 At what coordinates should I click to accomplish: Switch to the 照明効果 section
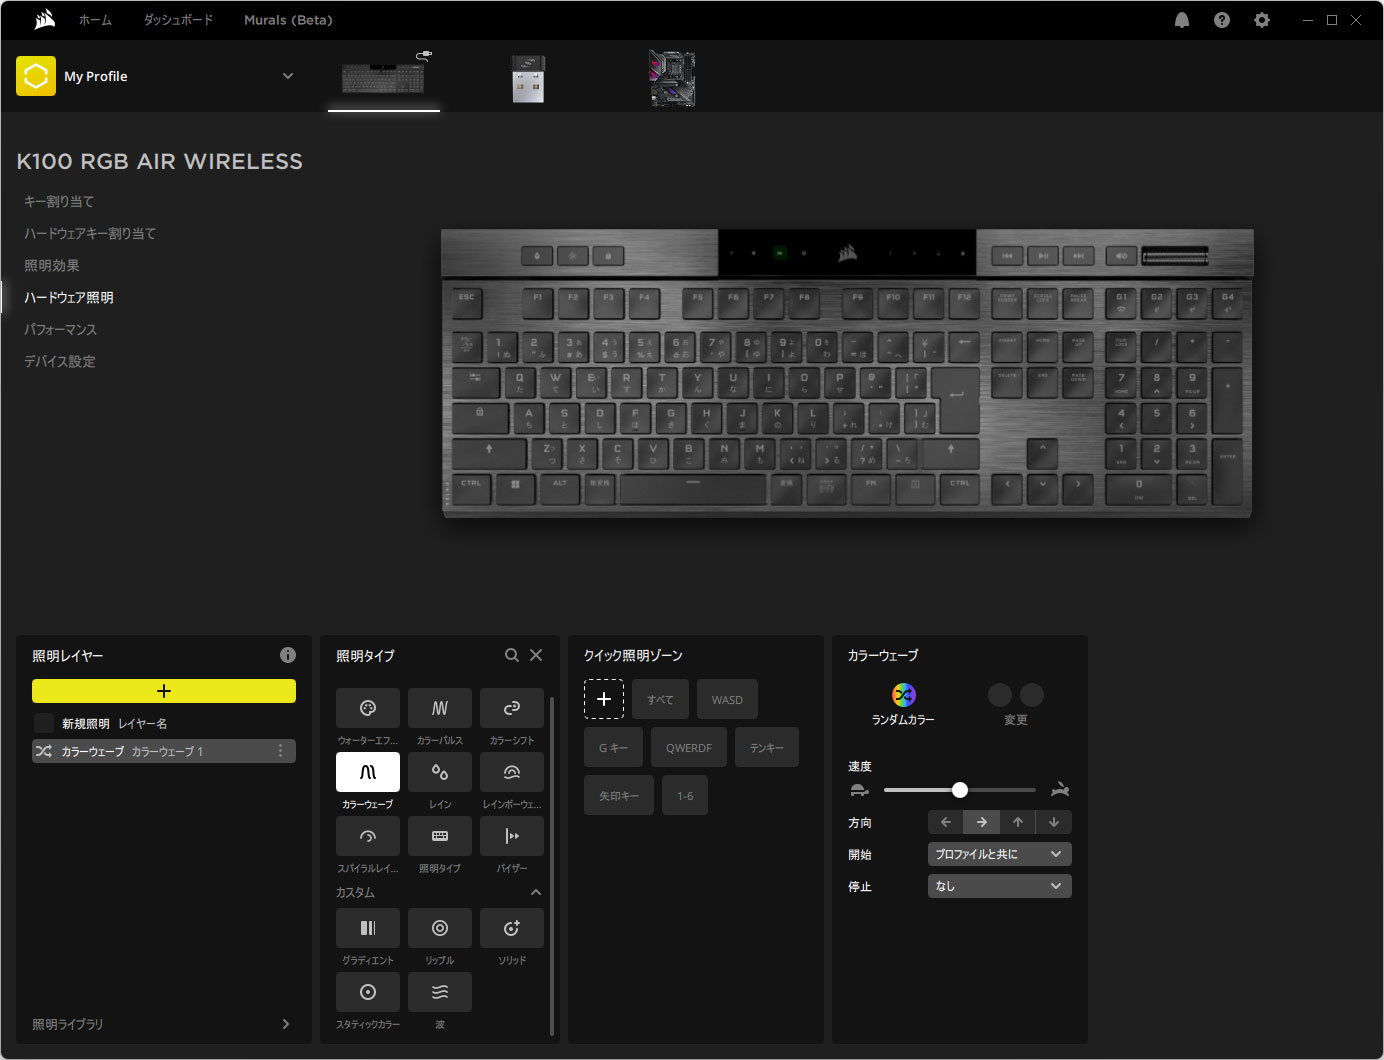tap(52, 265)
